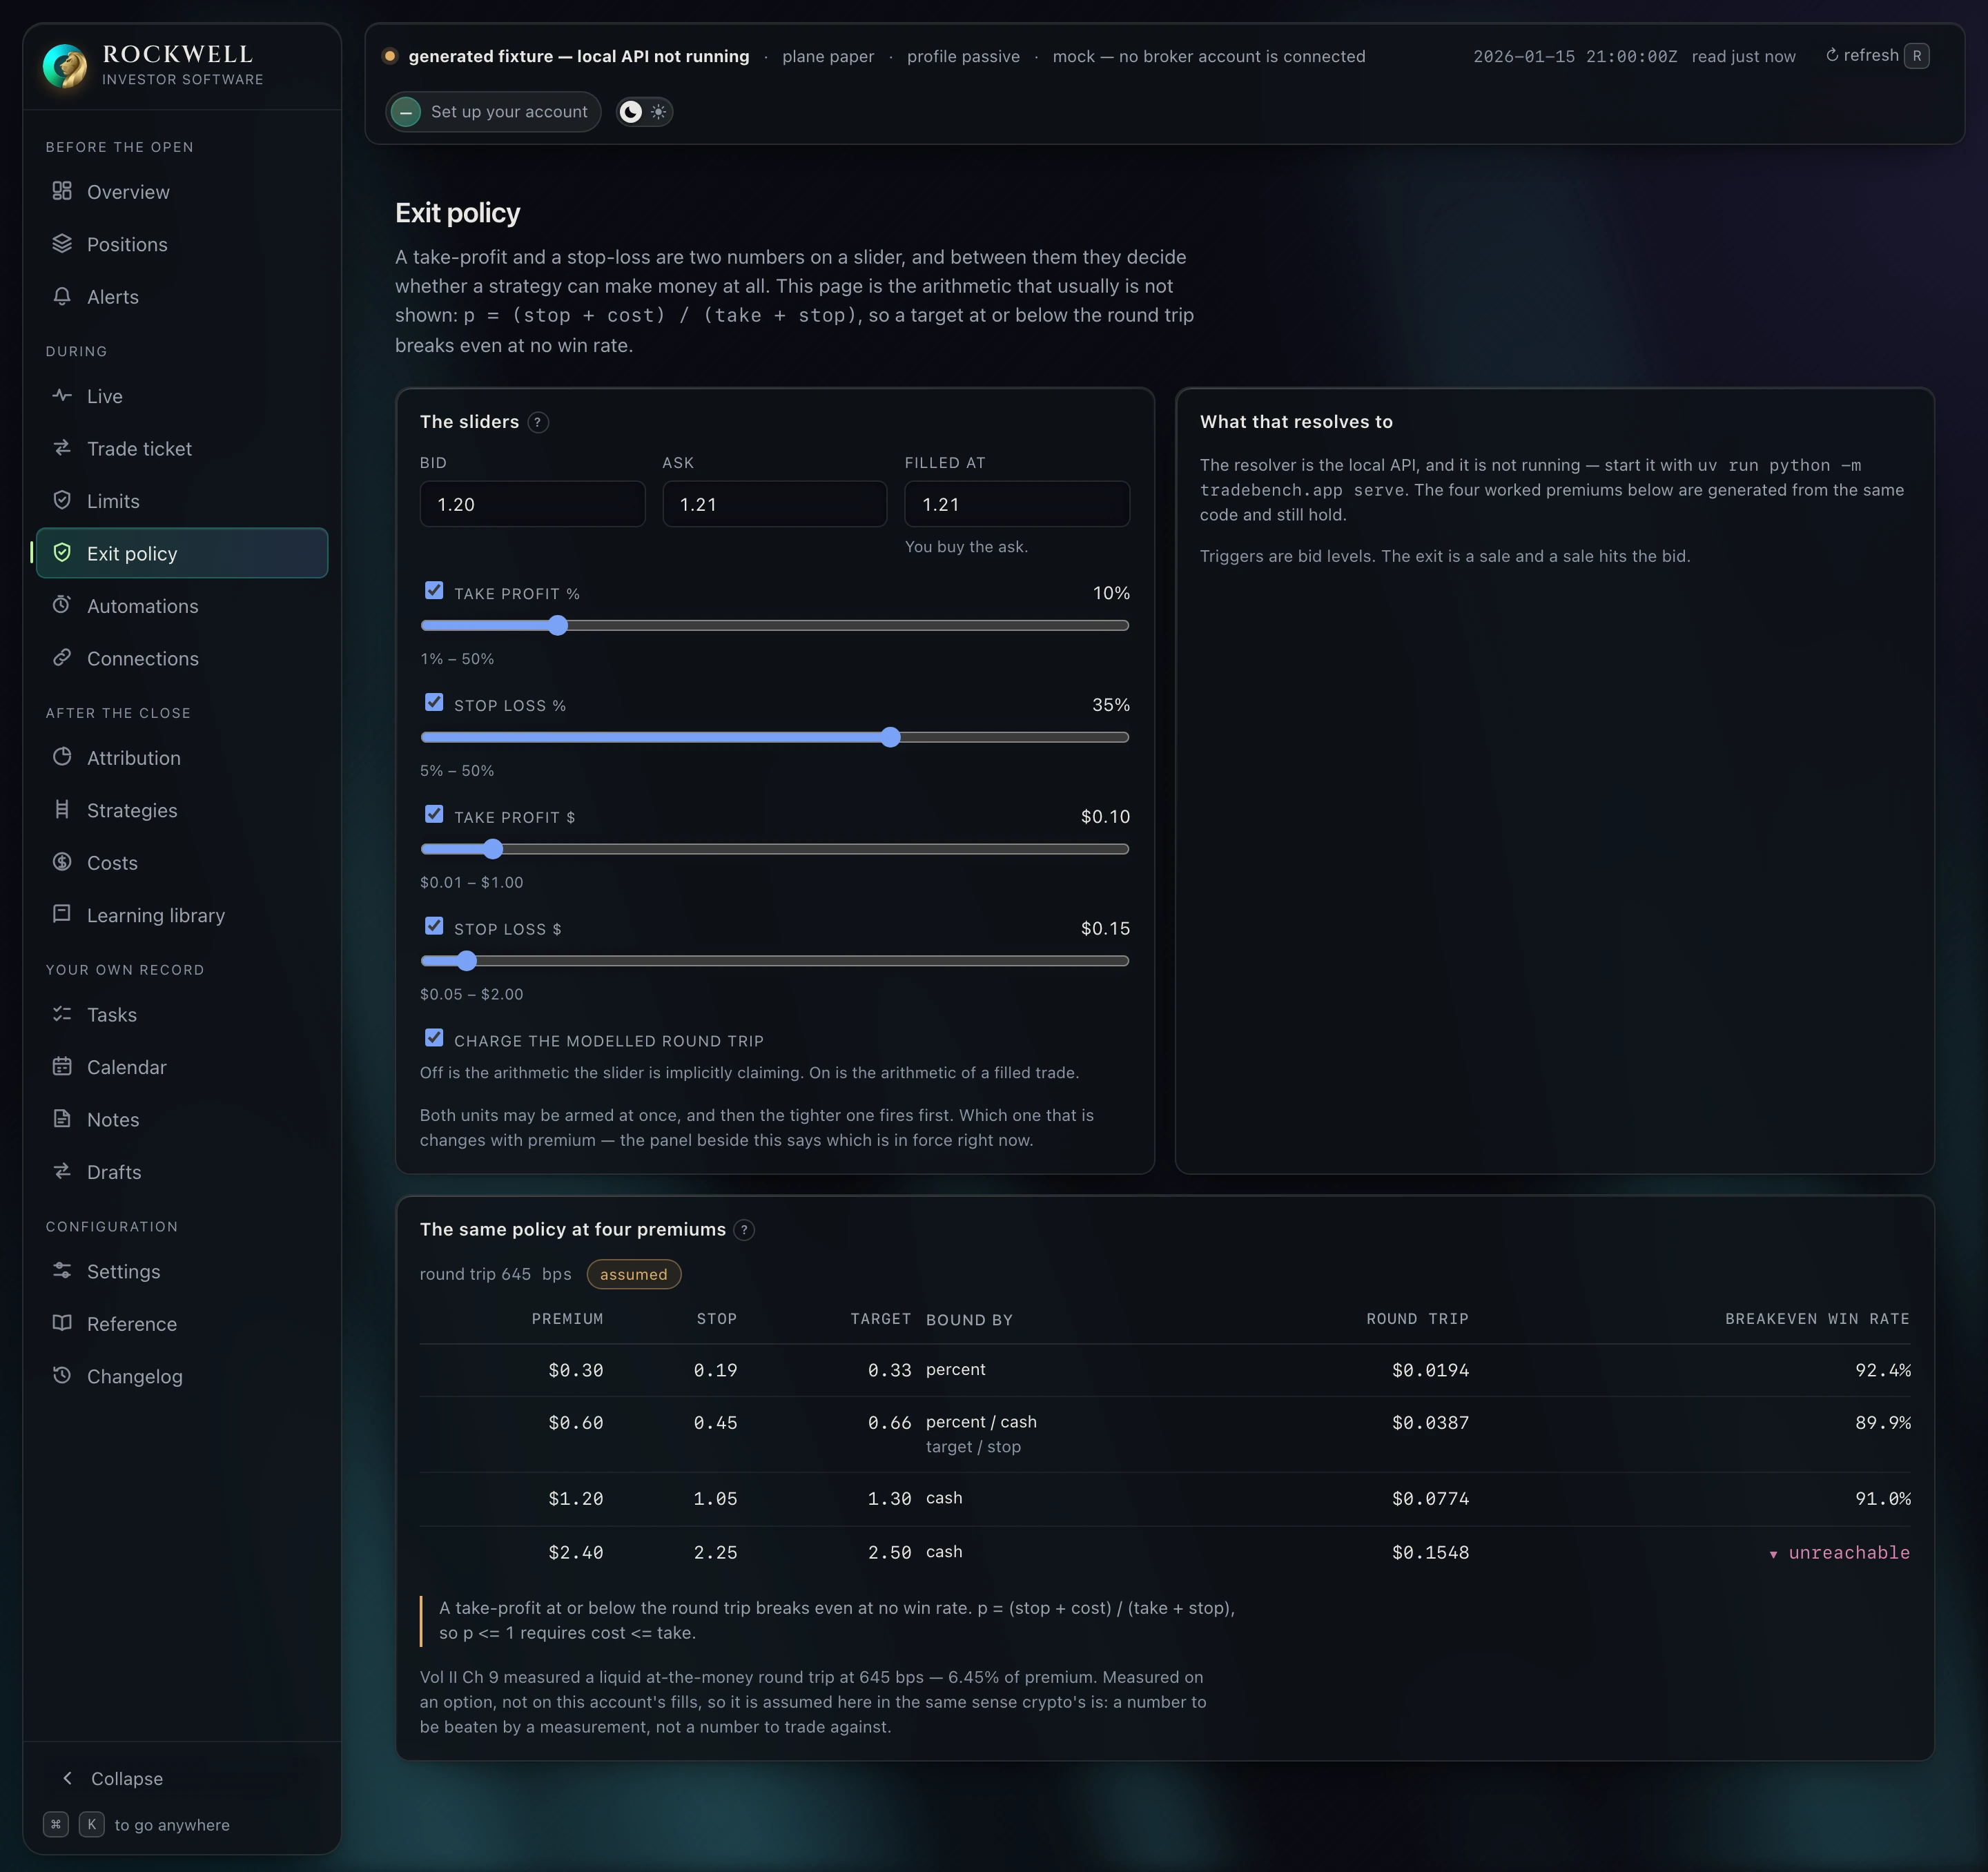Image resolution: width=1988 pixels, height=1872 pixels.
Task: Click the Overview grid icon
Action: click(62, 191)
